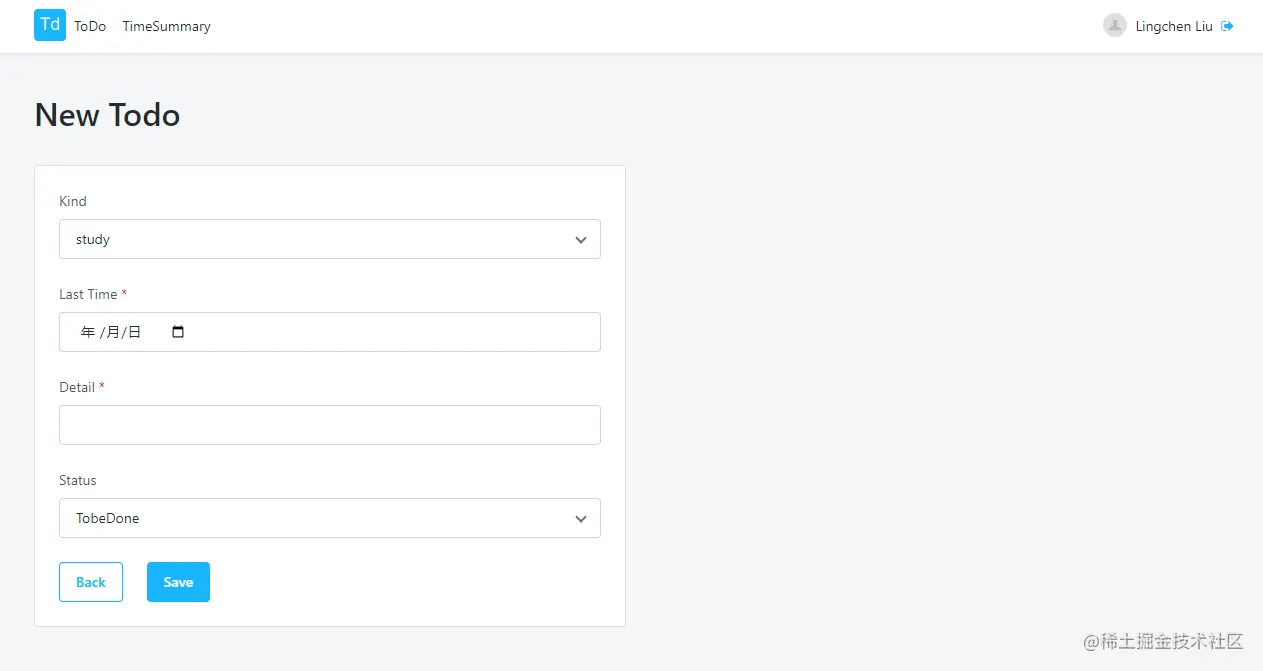Click the logout icon next to username
The width and height of the screenshot is (1263, 671).
(1227, 26)
